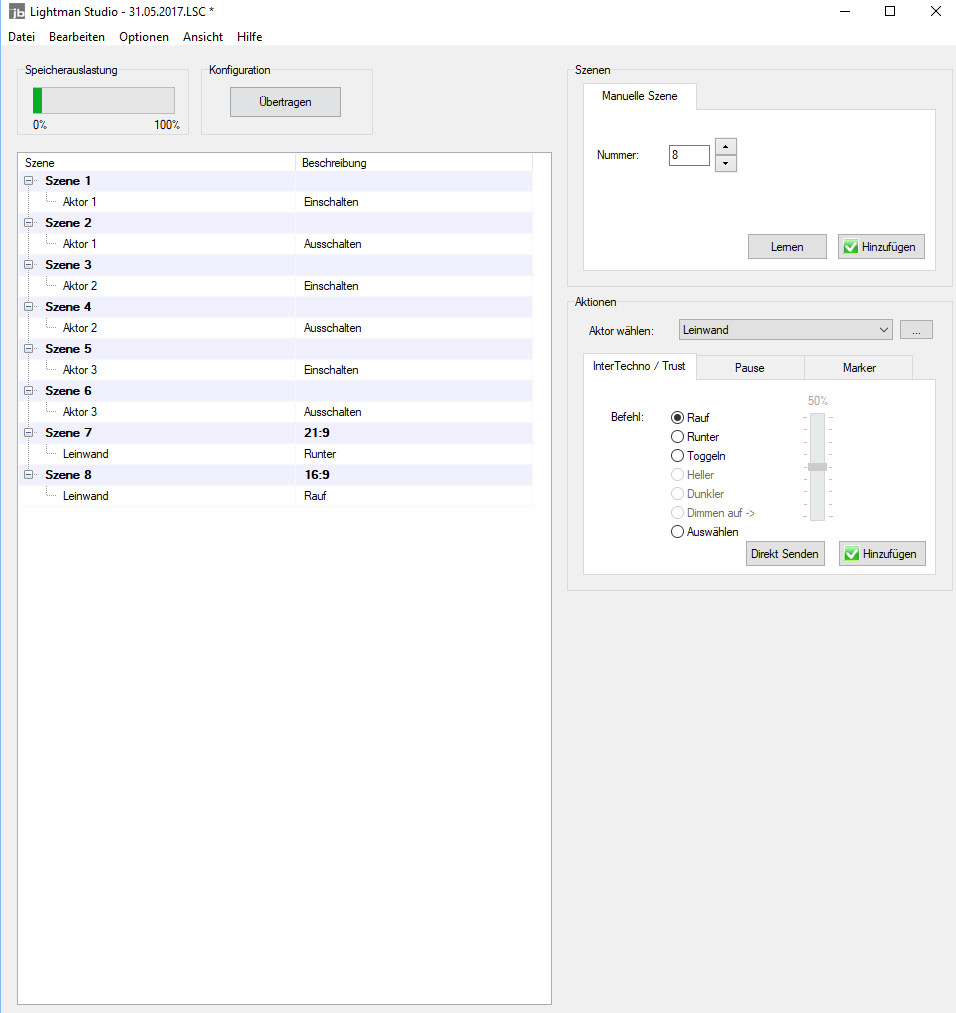Collapse the Szene 1 tree node

pyautogui.click(x=29, y=181)
